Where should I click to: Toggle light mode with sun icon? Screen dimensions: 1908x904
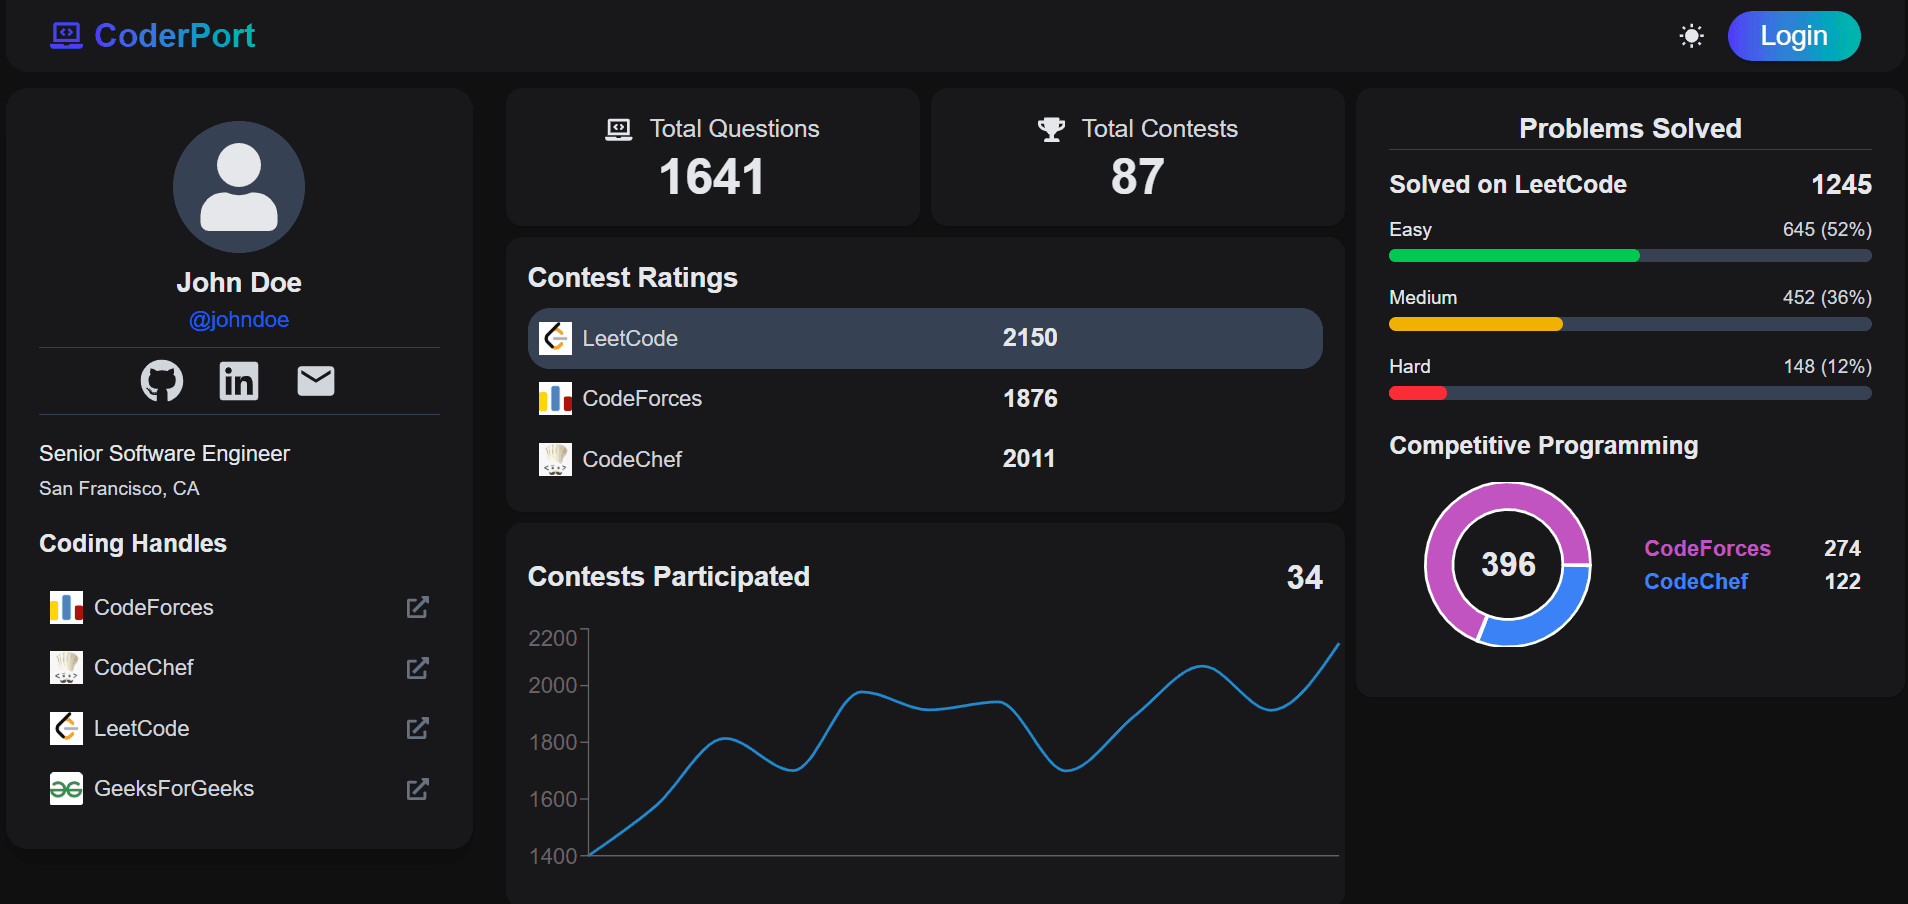(x=1691, y=36)
